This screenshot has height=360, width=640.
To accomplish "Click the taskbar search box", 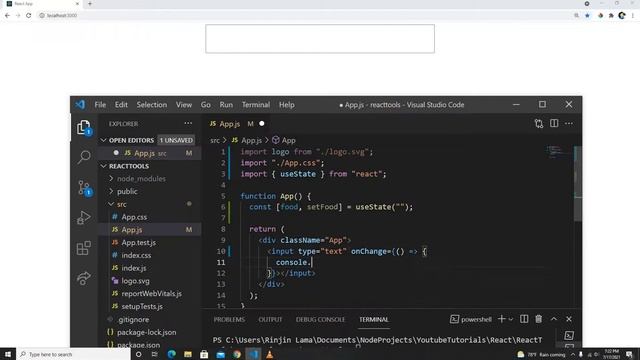I will click(x=73, y=354).
